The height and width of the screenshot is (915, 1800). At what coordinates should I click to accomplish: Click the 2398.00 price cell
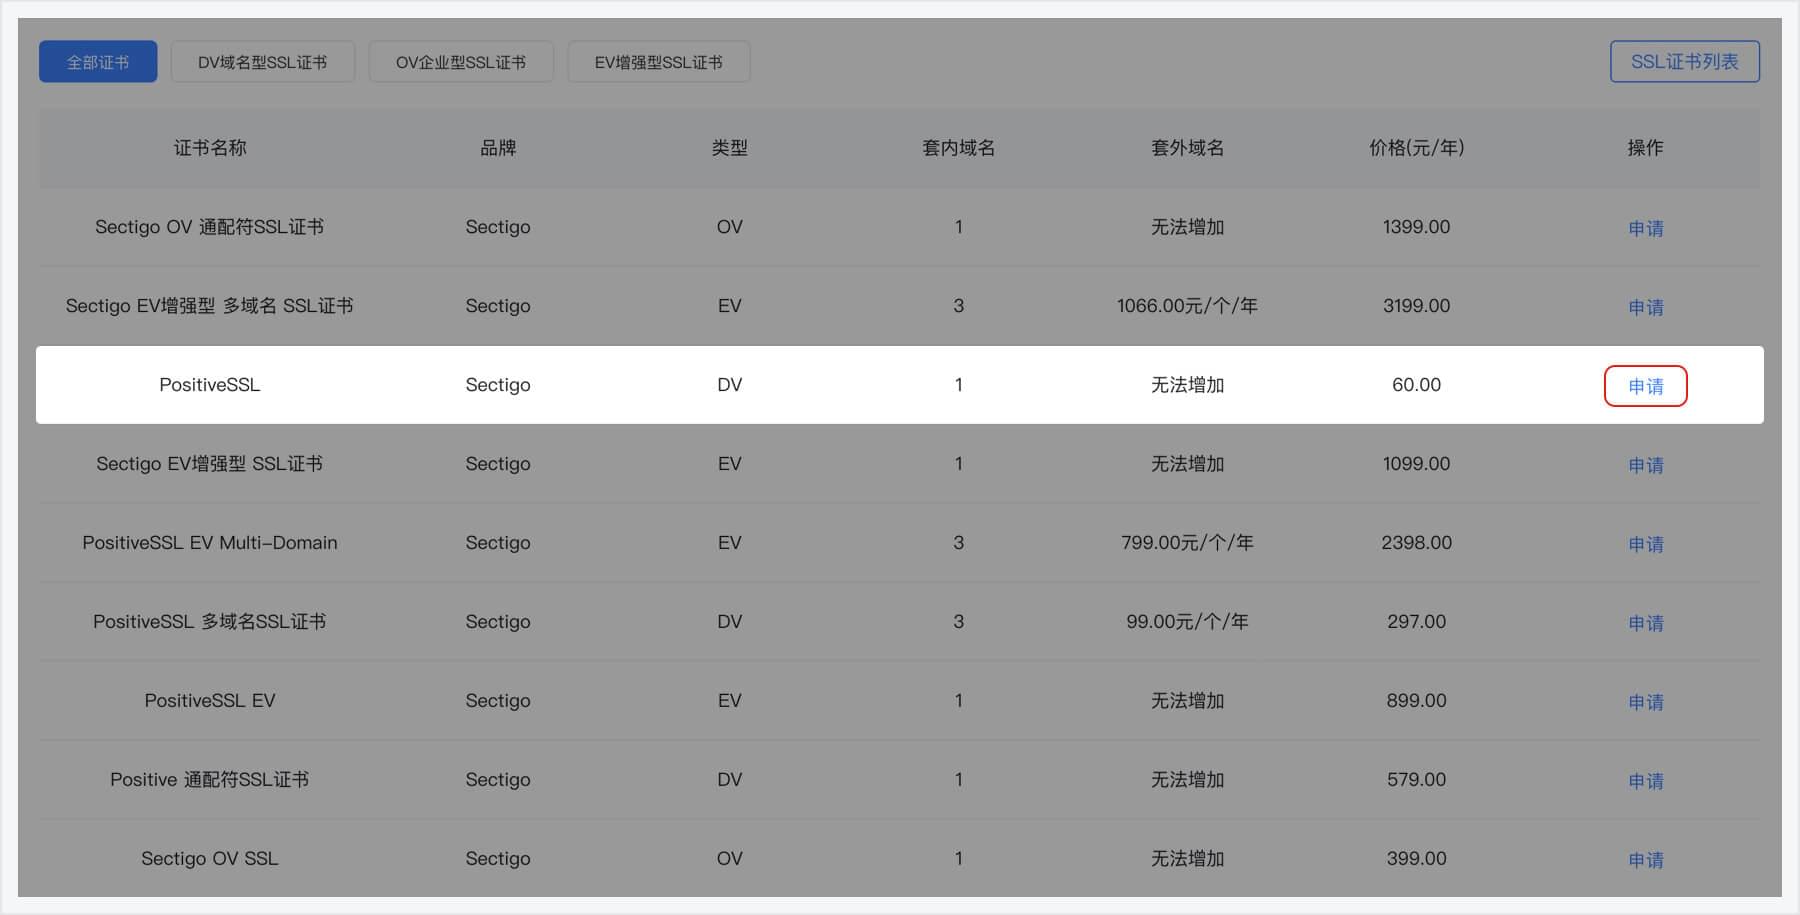pyautogui.click(x=1417, y=543)
